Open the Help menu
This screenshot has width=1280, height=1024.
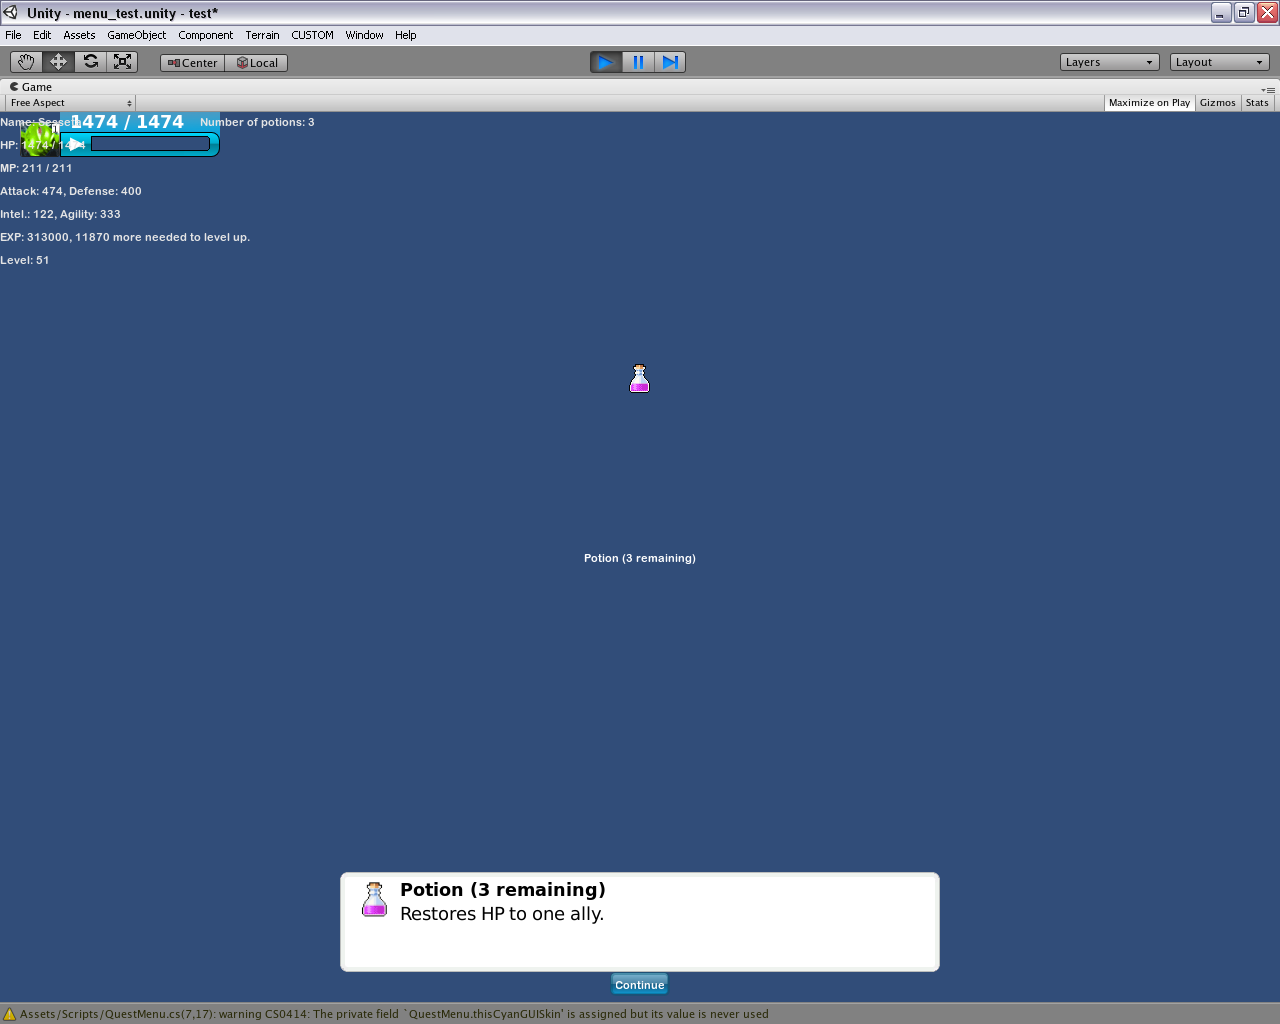(x=406, y=35)
